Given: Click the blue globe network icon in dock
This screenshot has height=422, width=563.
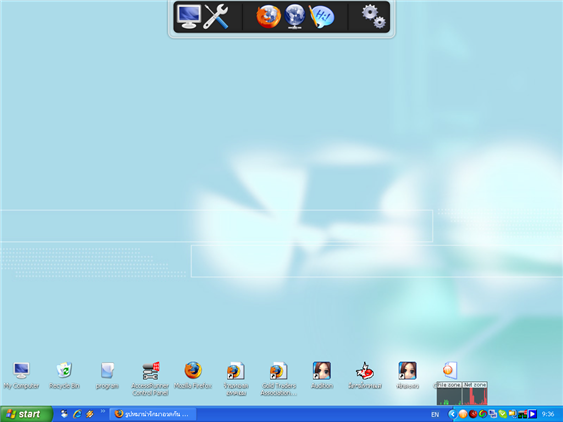Looking at the screenshot, I should pyautogui.click(x=295, y=17).
